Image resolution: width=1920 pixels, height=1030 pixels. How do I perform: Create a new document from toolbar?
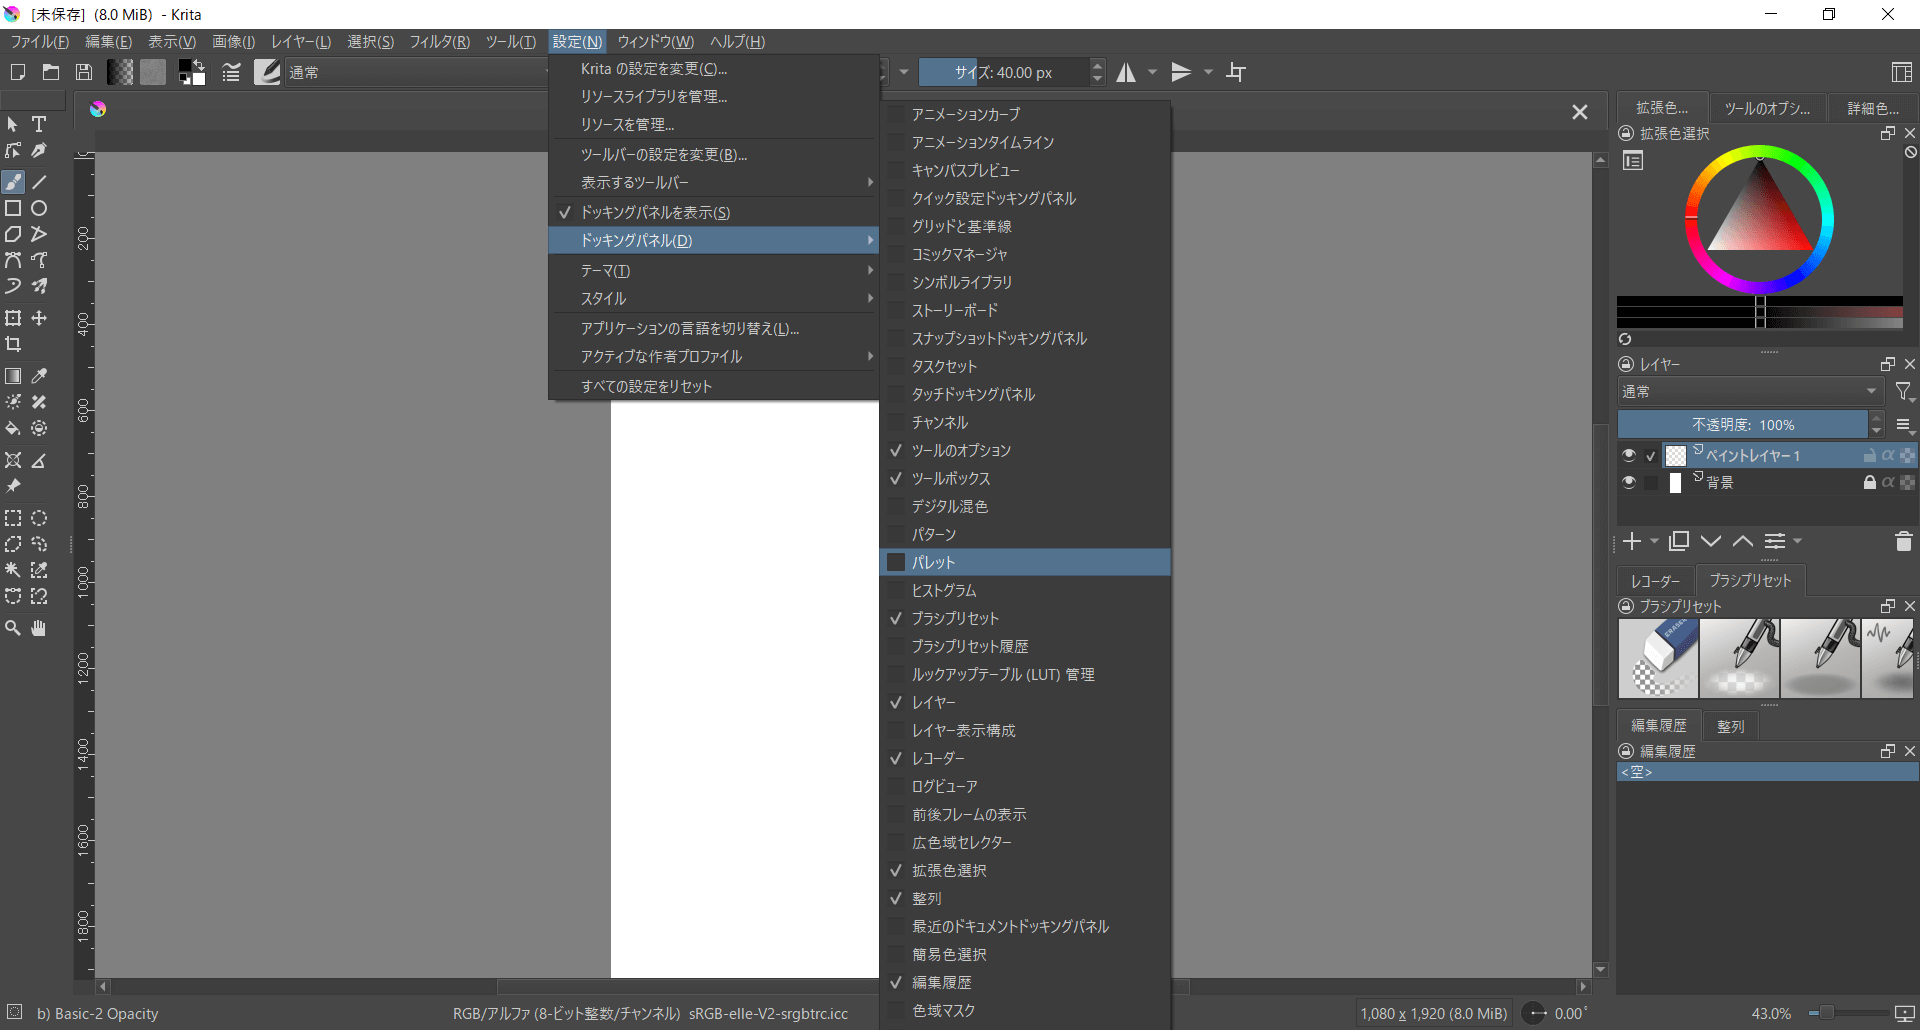tap(17, 72)
